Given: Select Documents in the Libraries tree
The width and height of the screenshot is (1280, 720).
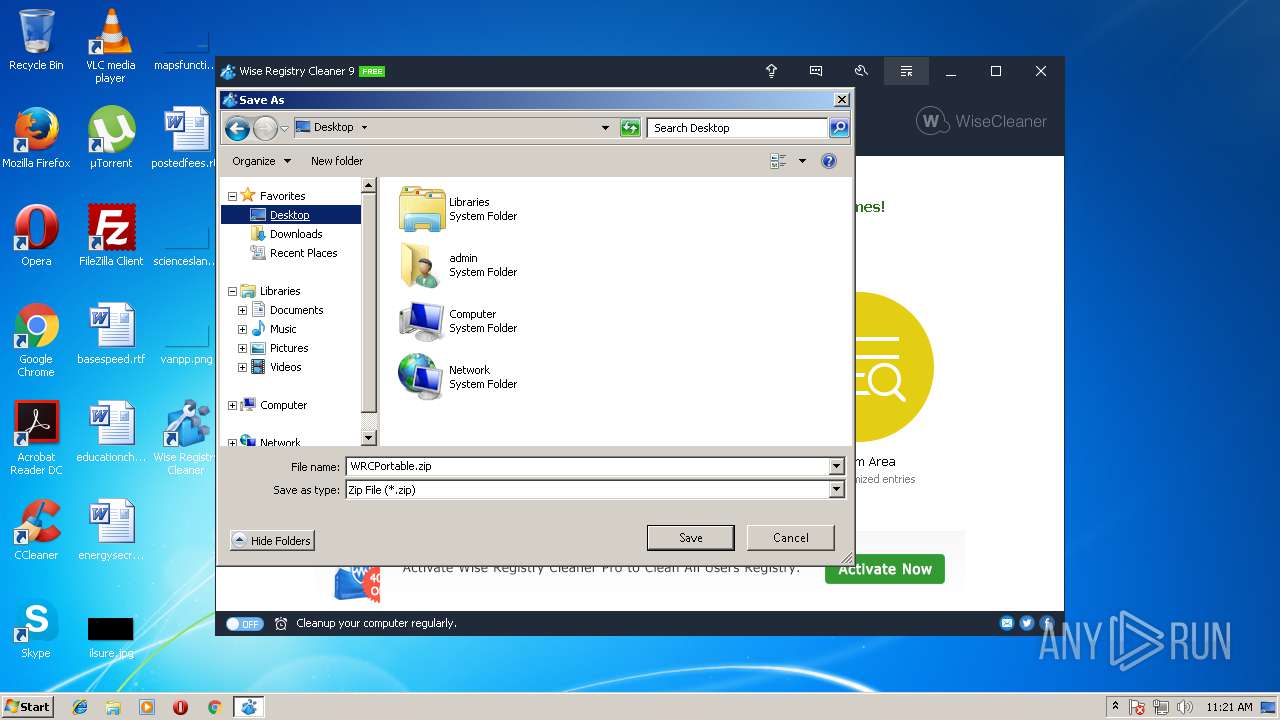Looking at the screenshot, I should click(296, 310).
